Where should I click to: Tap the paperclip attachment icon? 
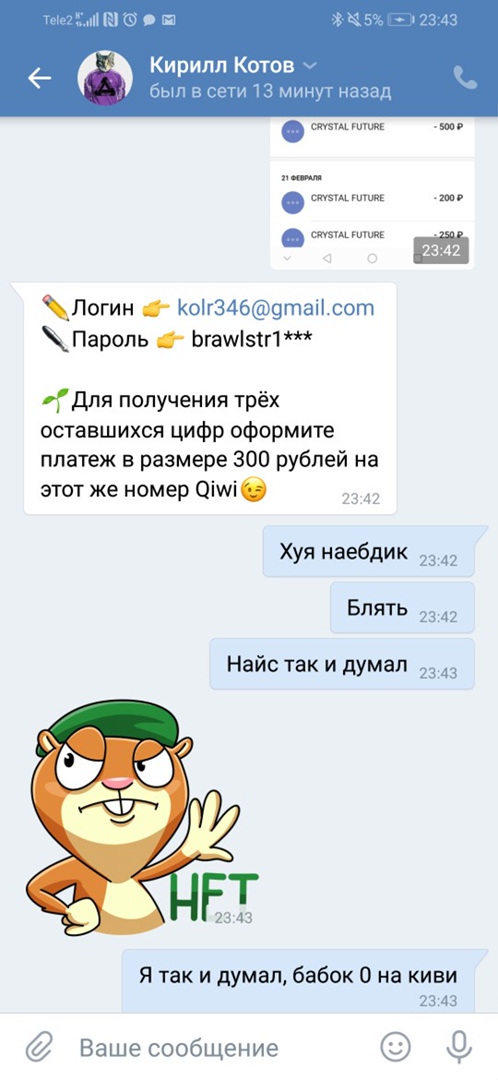[39, 1048]
